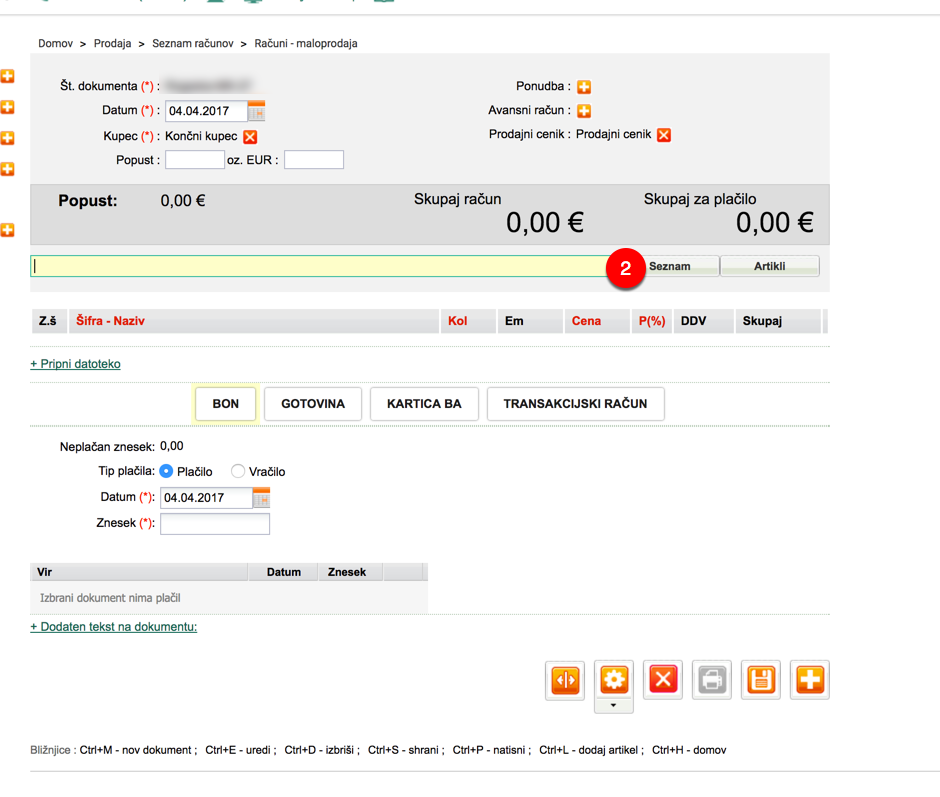Sort by the Šifra - Naziv column header
This screenshot has width=940, height=797.
[x=254, y=321]
